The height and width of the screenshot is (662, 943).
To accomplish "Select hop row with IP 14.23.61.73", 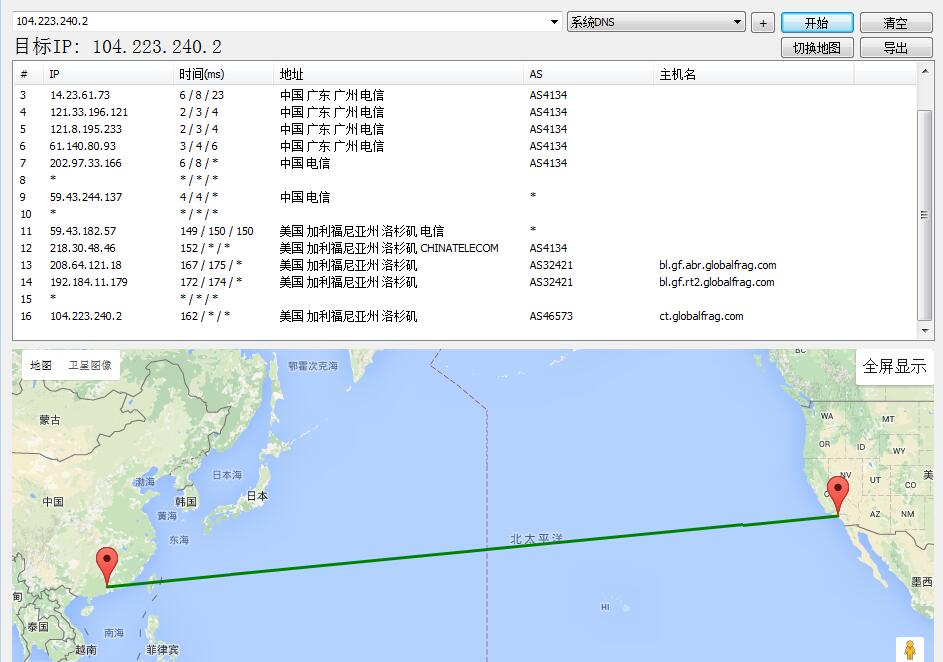I will click(464, 95).
